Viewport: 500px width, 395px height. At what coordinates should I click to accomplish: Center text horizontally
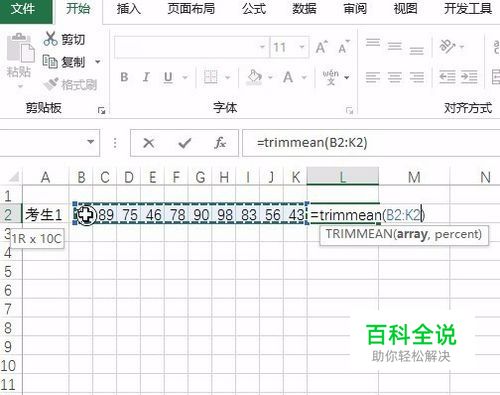395,77
